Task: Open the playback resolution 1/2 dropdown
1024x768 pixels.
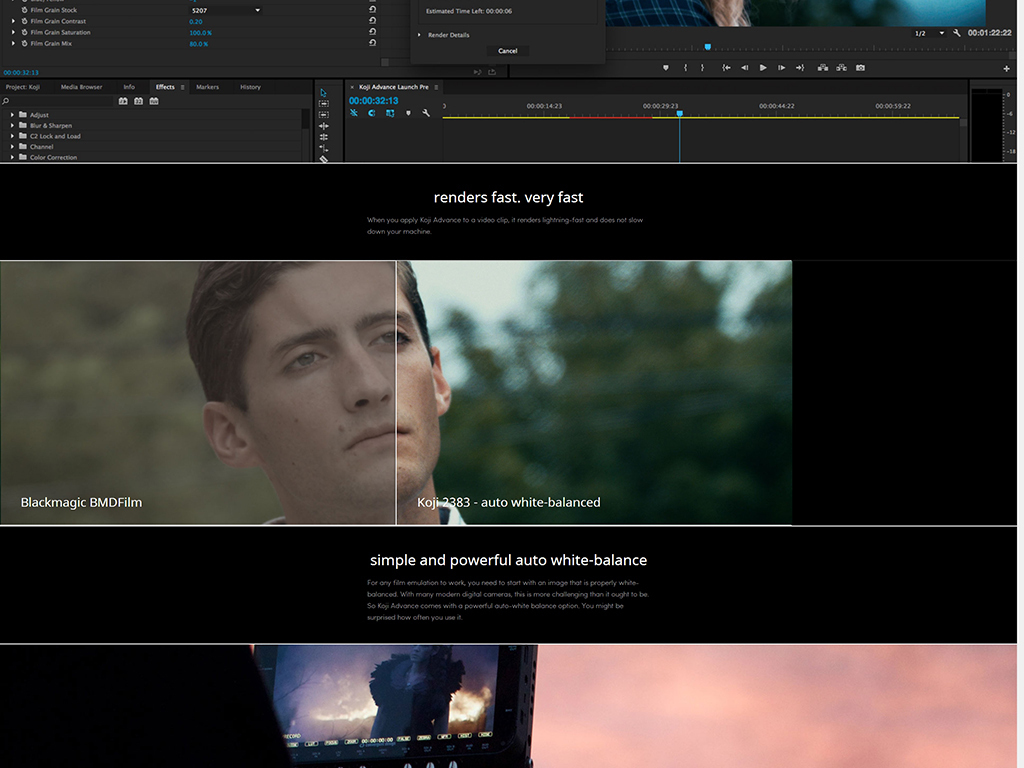Action: (929, 33)
